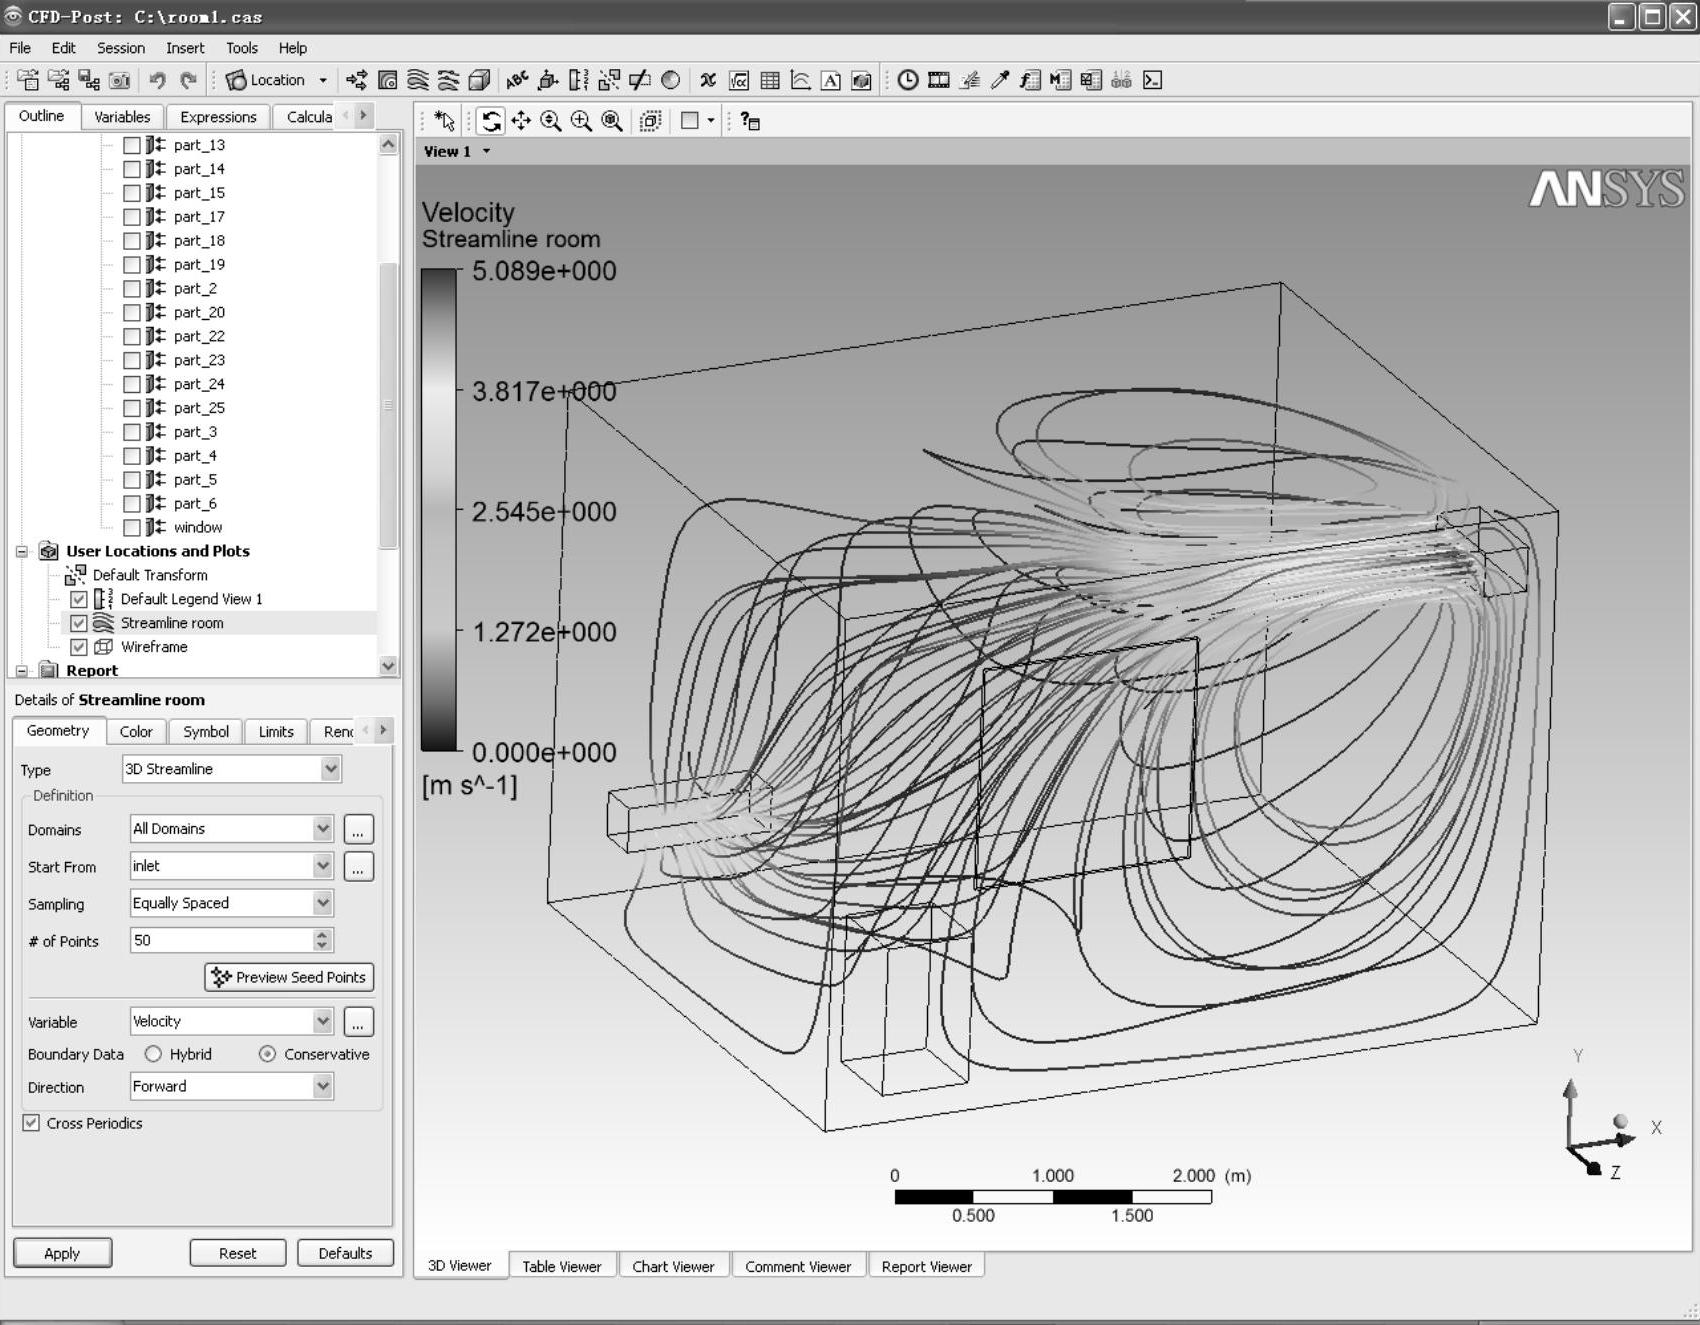Insert a Text label using ABC icon
Screen dimensions: 1700x1325
517,80
